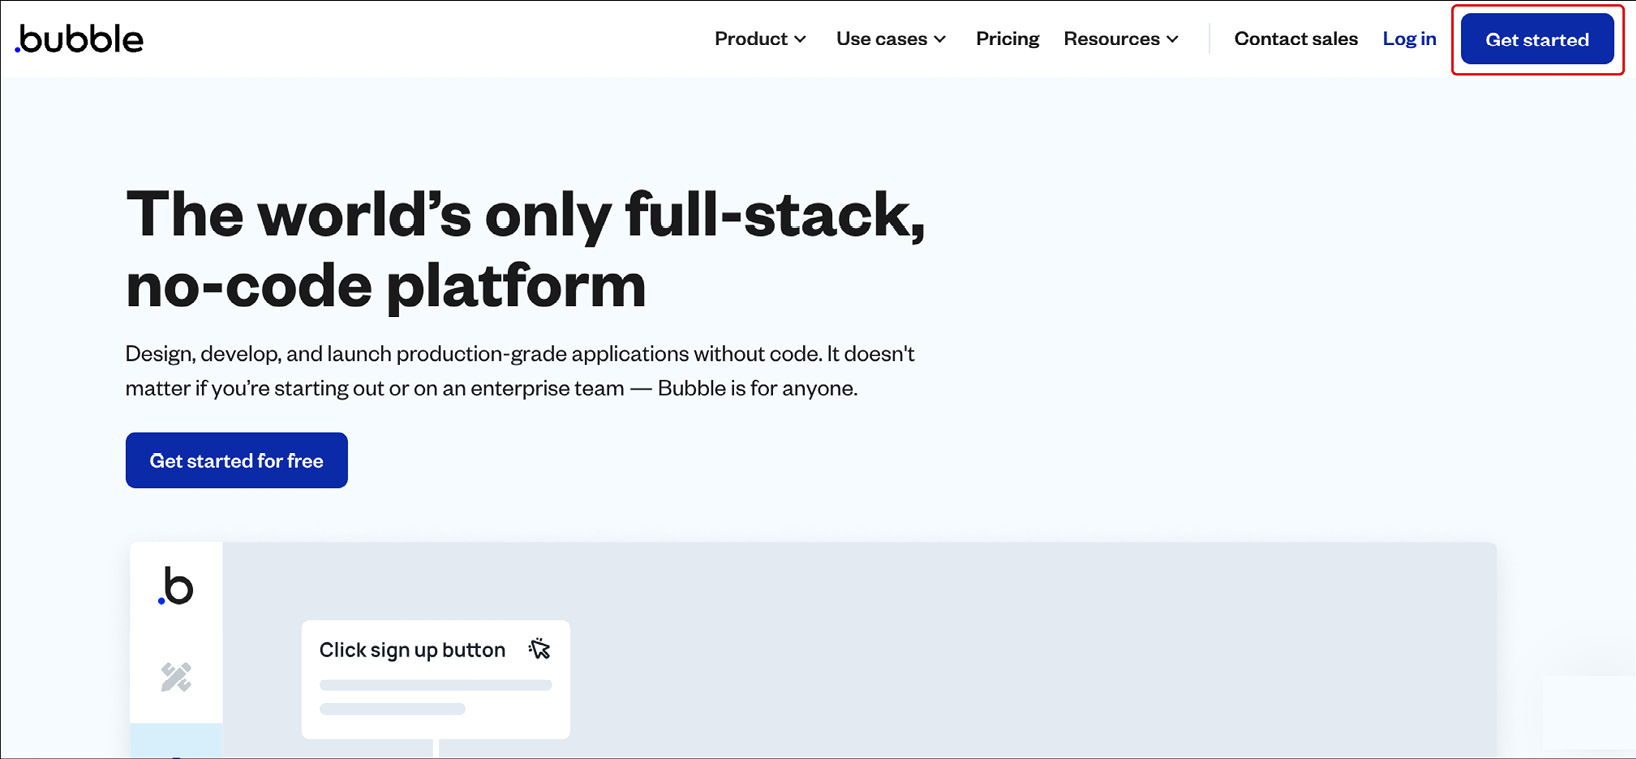
Task: Expand the Use cases dropdown menu
Action: coord(891,39)
